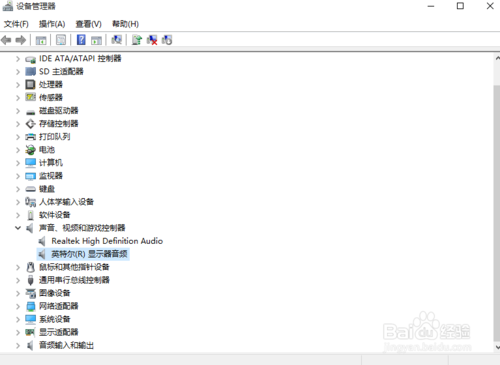Click the toolbar icon right of the red X
The image size is (500, 365).
coord(167,40)
